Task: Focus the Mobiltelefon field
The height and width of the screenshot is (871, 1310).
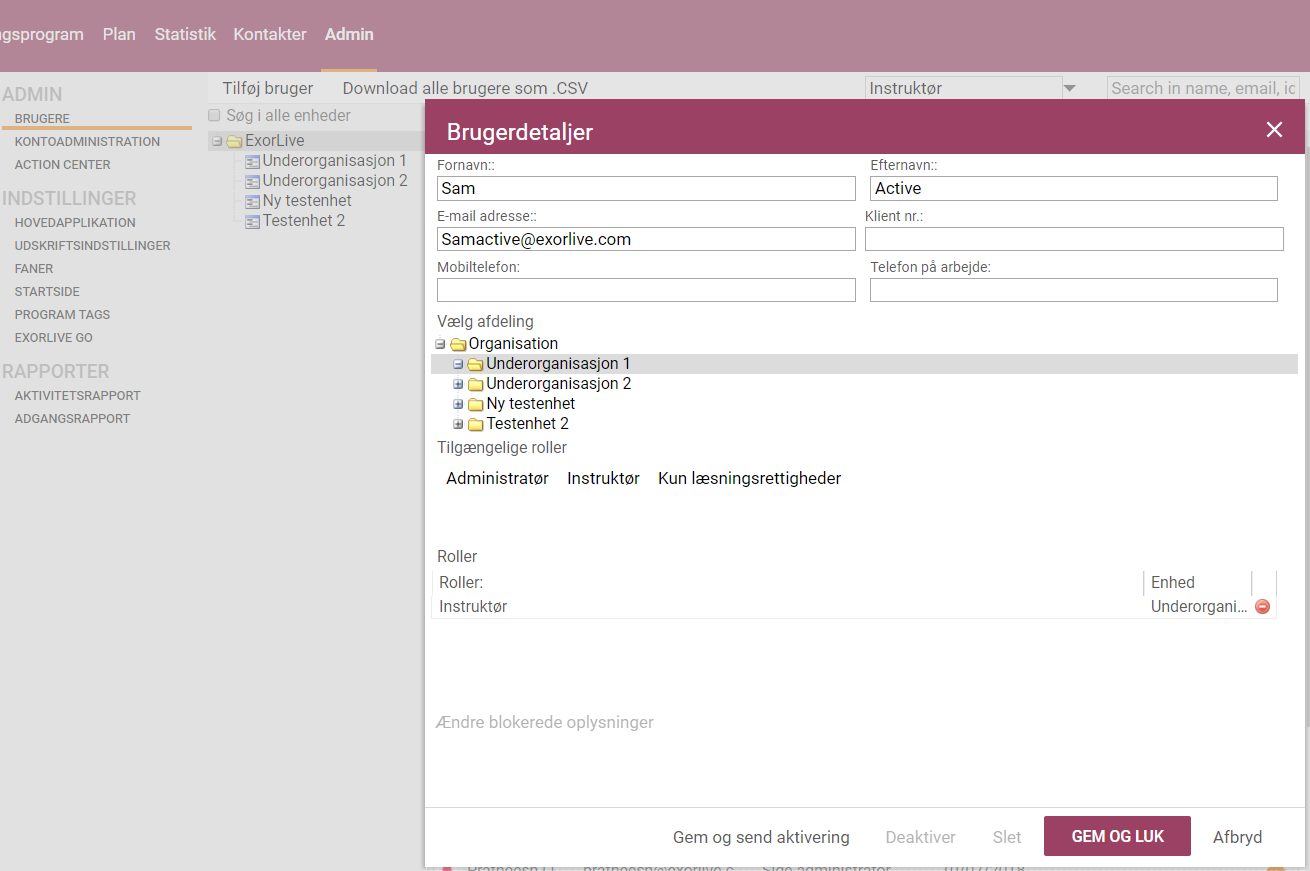Action: click(x=646, y=290)
